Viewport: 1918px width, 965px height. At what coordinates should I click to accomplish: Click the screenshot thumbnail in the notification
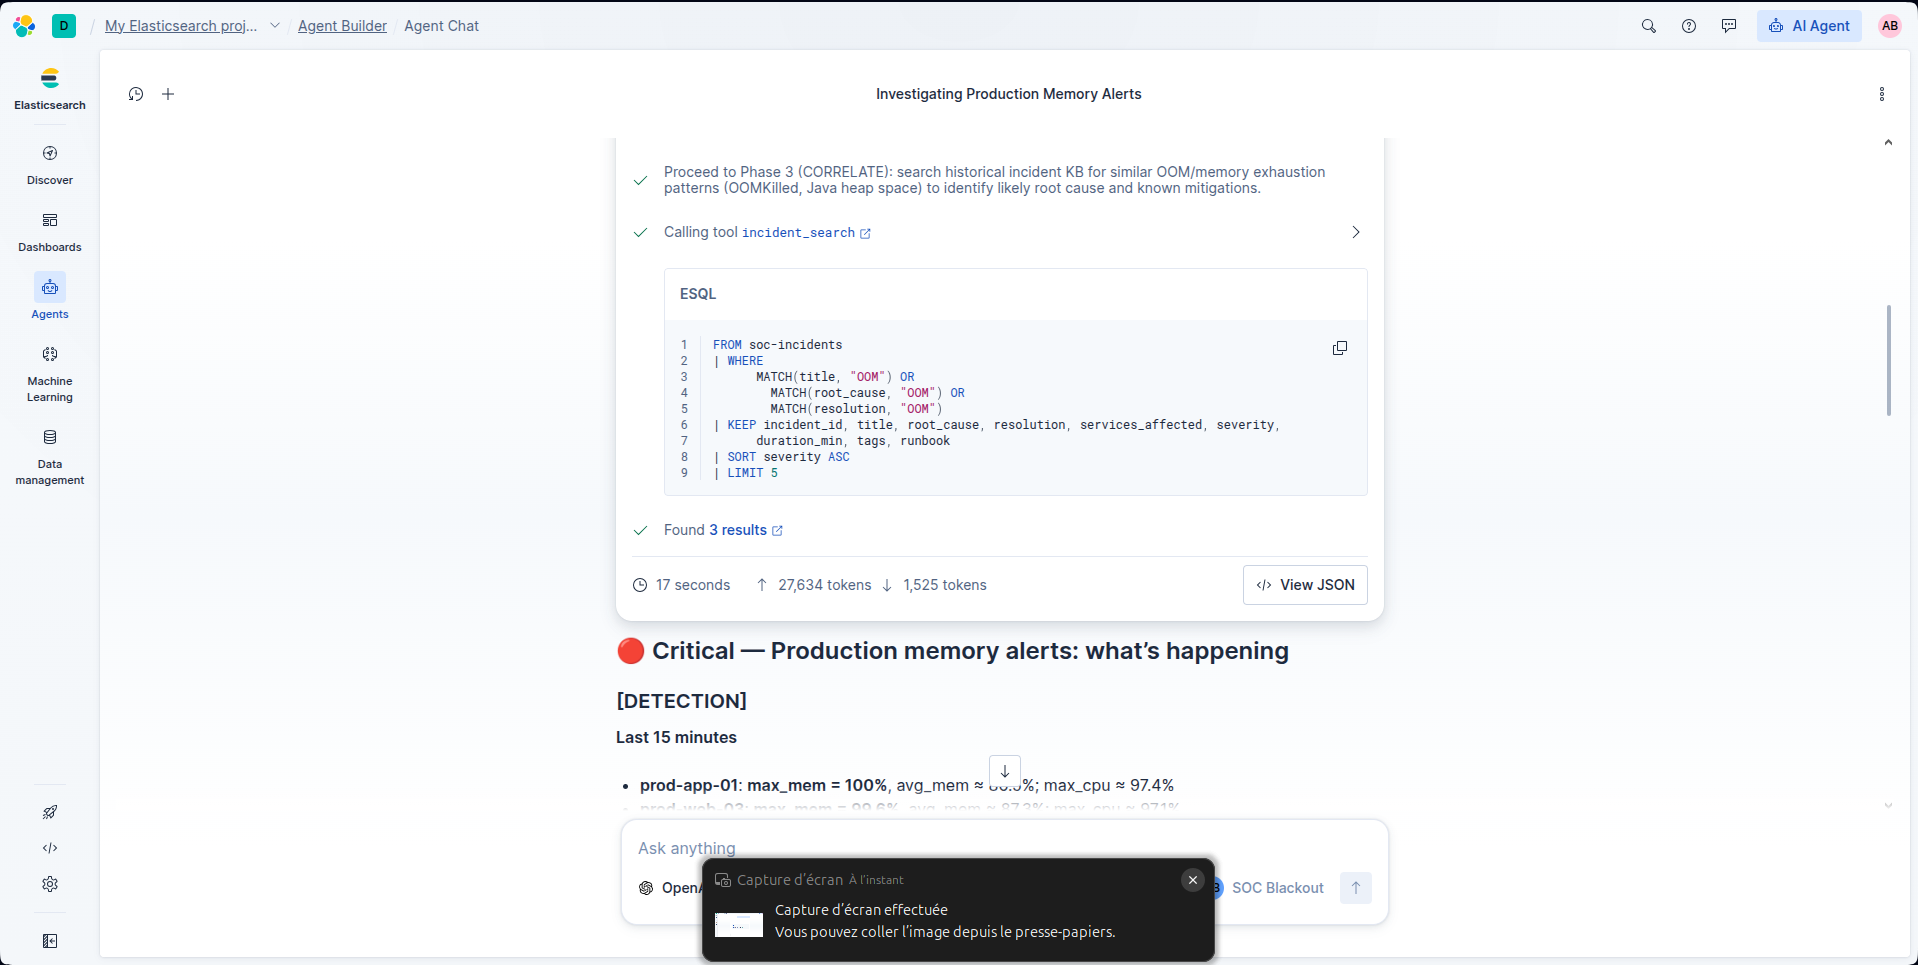(739, 925)
